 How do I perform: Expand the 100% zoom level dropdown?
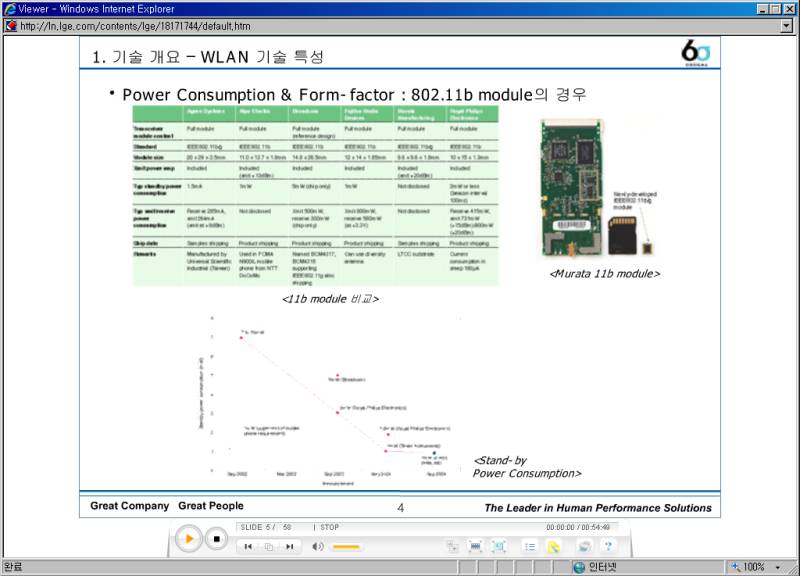click(778, 567)
